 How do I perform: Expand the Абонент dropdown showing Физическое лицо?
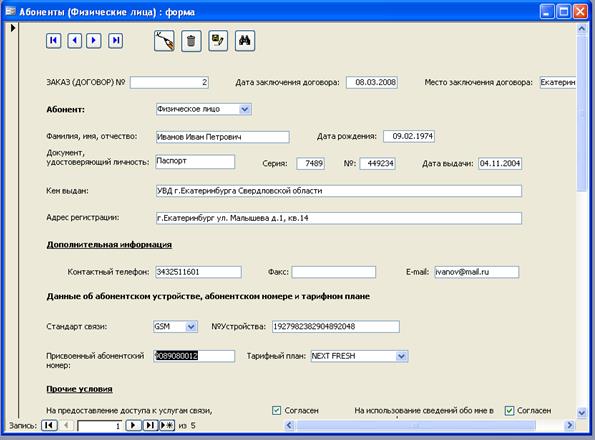click(245, 109)
